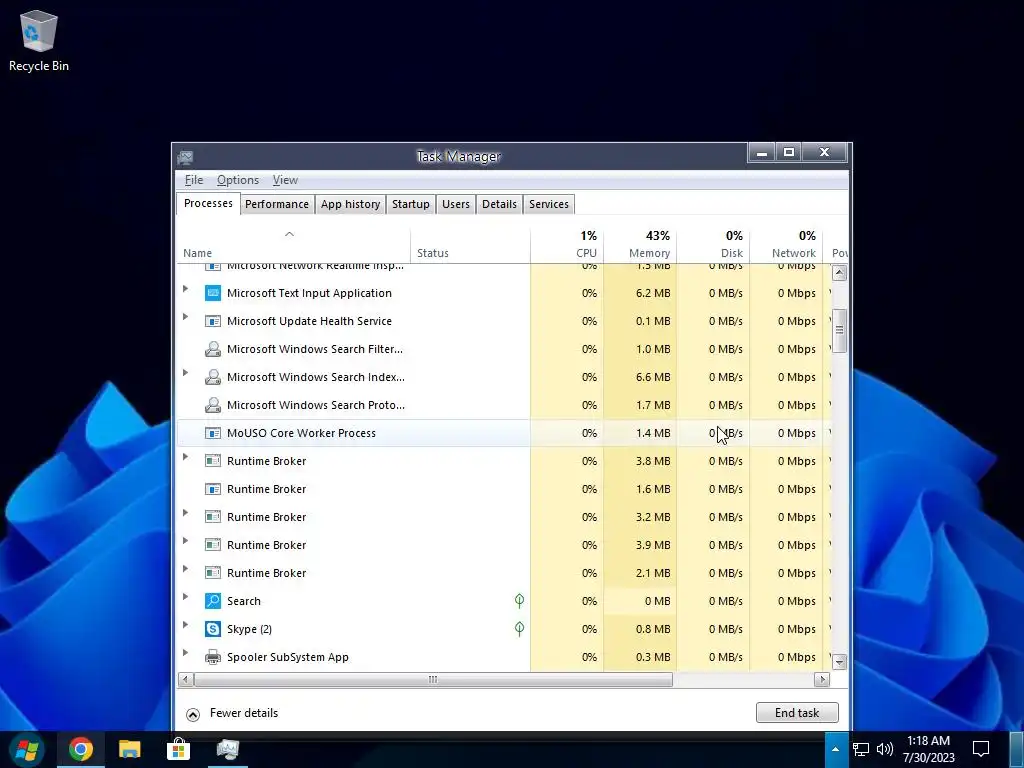Click the network tray icon
This screenshot has height=768, width=1024.
pyautogui.click(x=861, y=749)
